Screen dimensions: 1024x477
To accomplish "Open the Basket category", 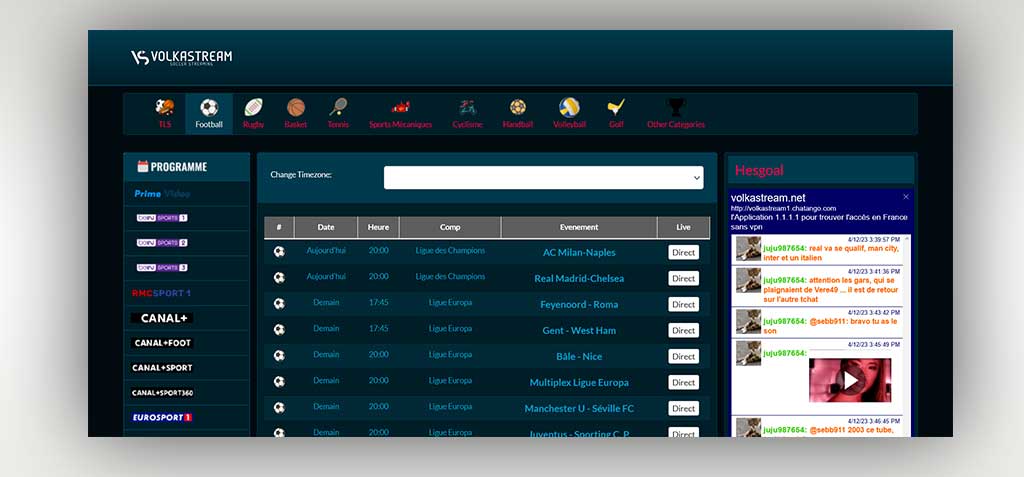I will coord(296,113).
